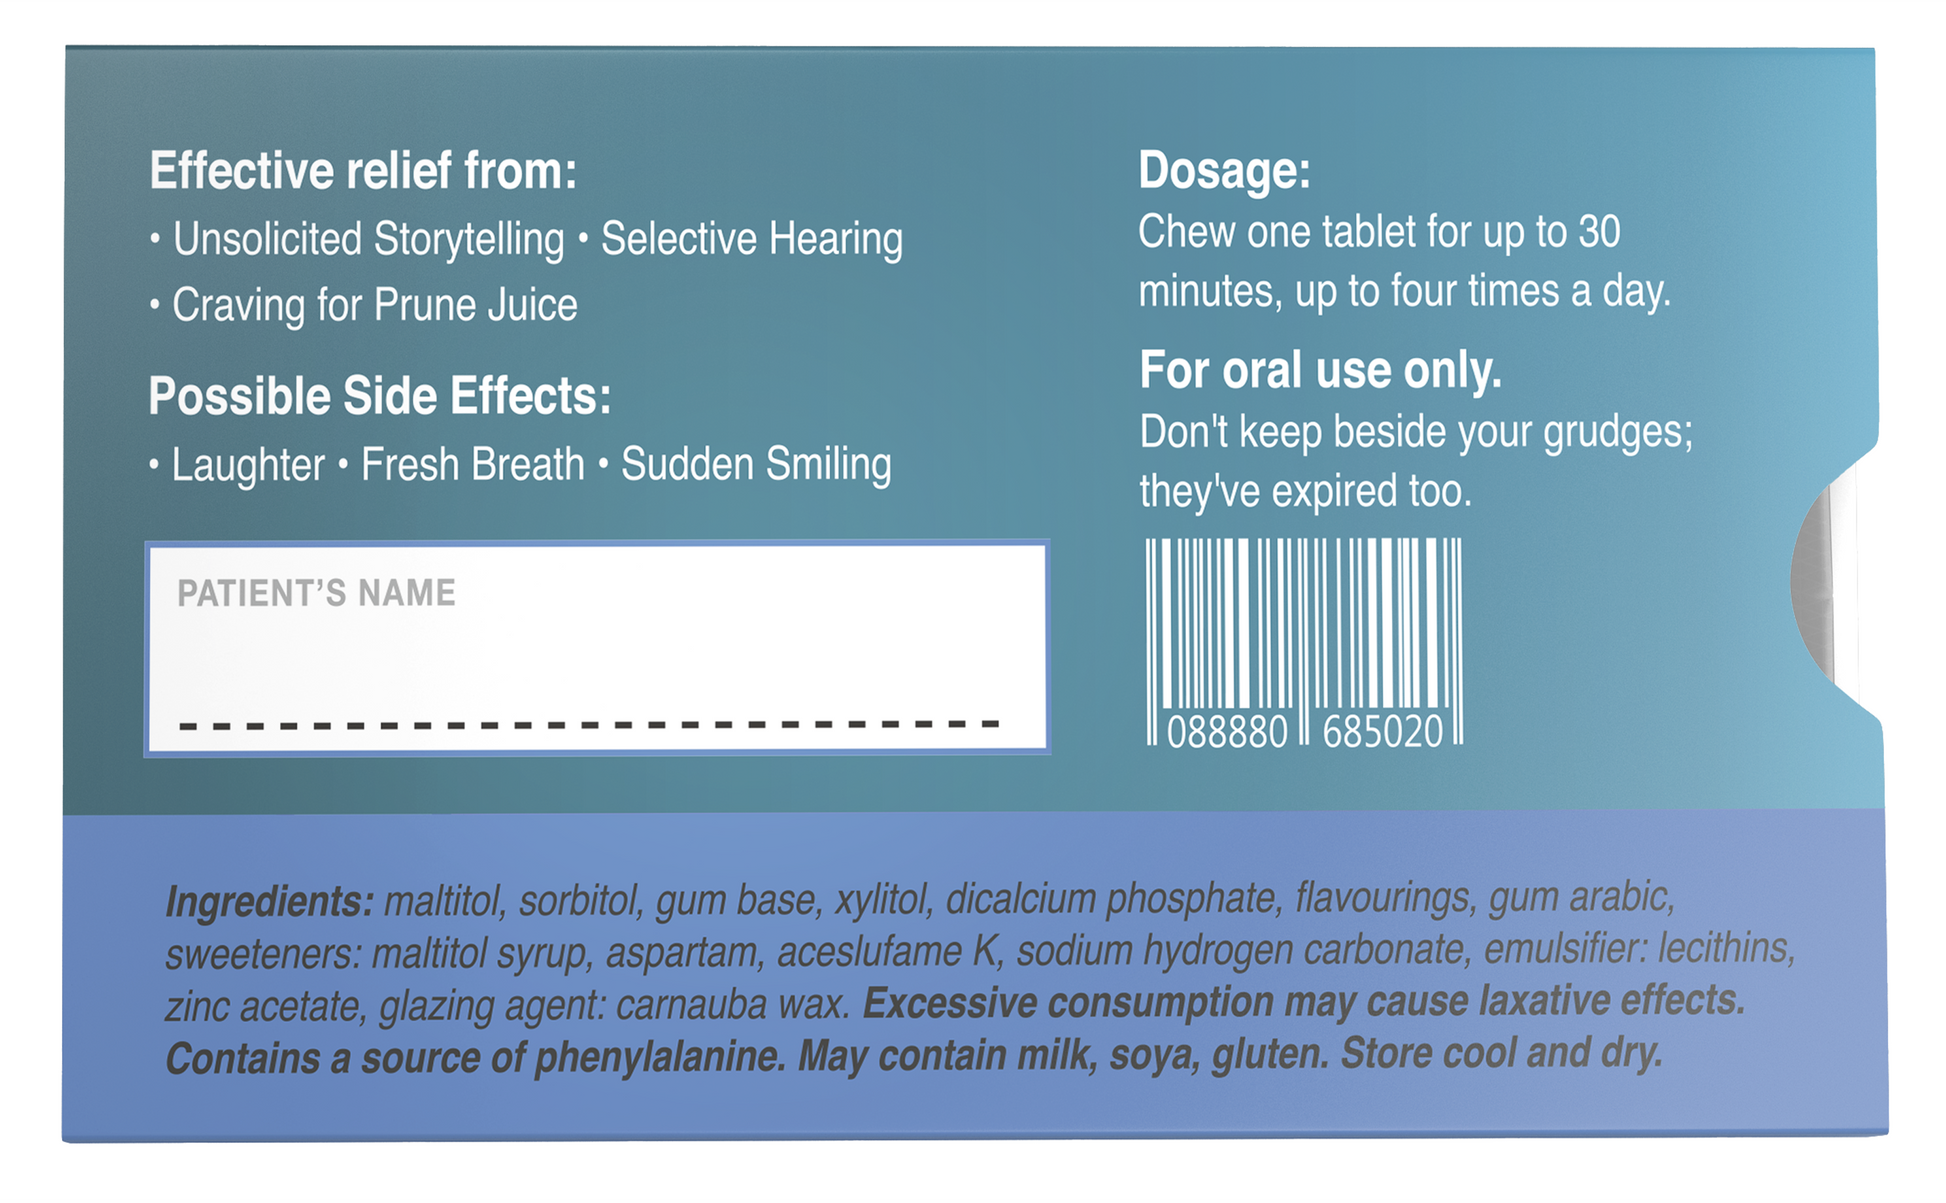Click the "Fresh Breath" side effect
This screenshot has height=1203, width=1946.
(x=472, y=466)
